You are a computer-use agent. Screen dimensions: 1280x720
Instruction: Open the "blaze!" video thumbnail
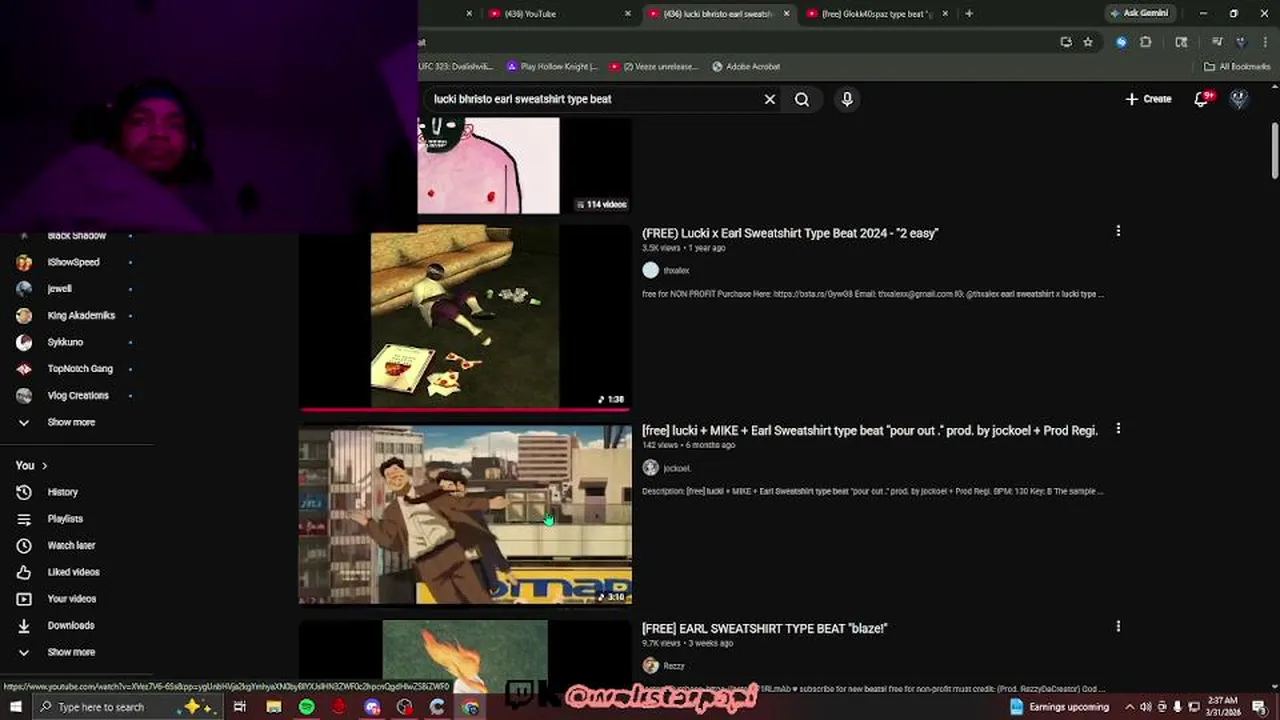465,655
